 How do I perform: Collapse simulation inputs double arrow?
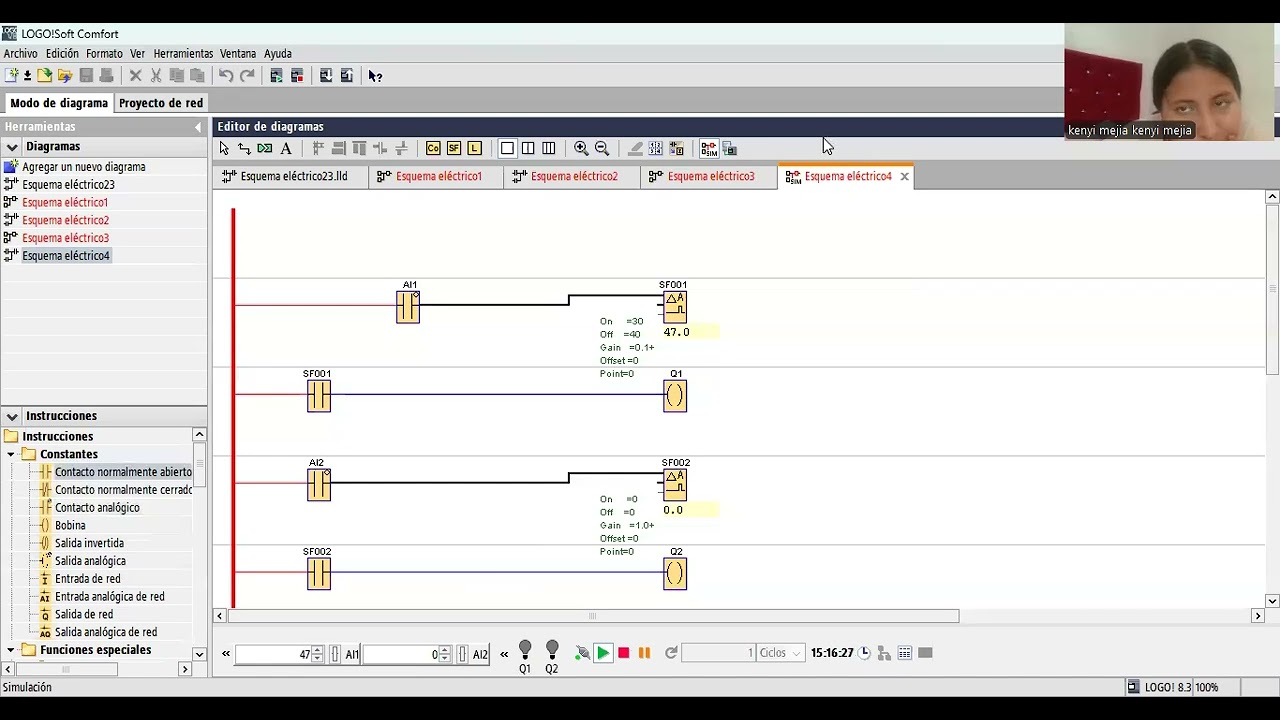coord(226,654)
